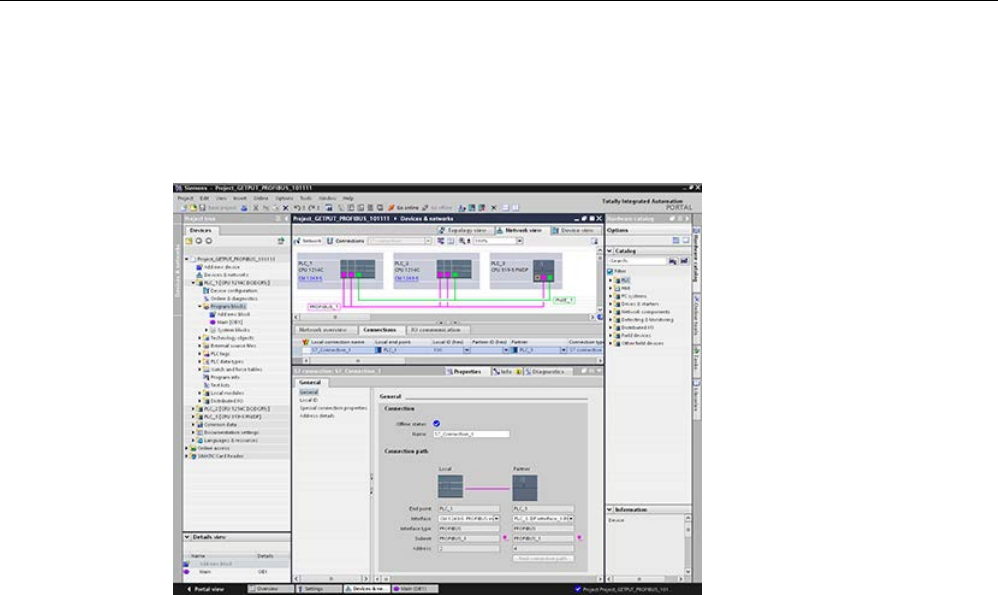Select Text lists in project tree

pyautogui.click(x=216, y=385)
